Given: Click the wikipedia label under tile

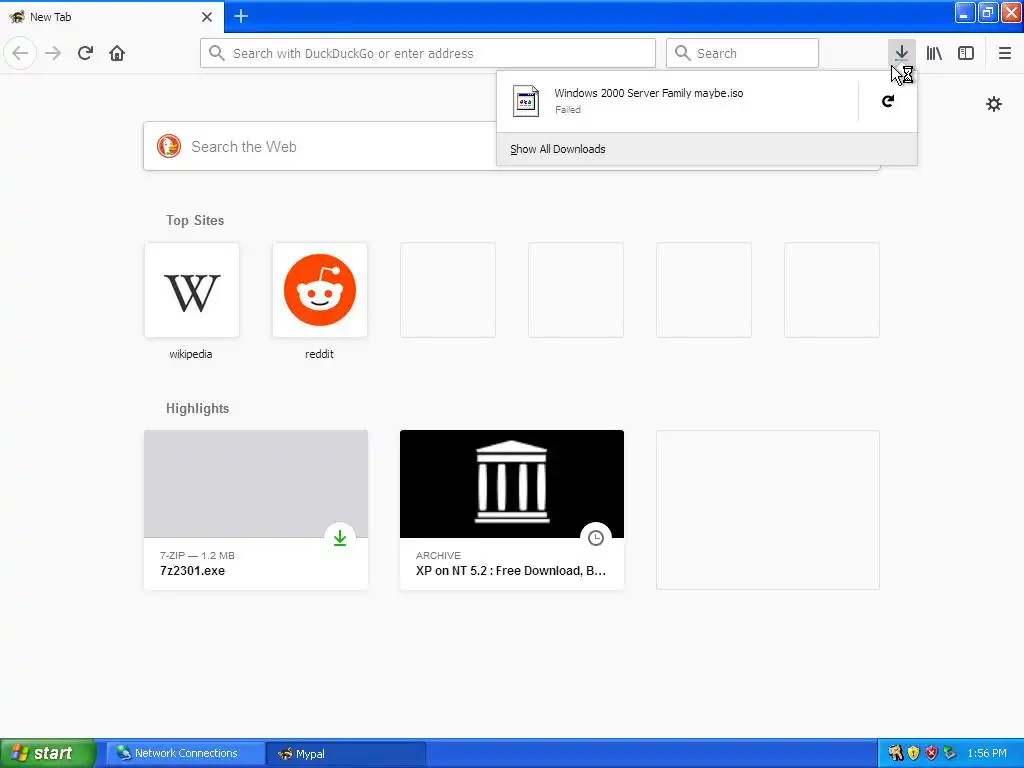Looking at the screenshot, I should (191, 354).
